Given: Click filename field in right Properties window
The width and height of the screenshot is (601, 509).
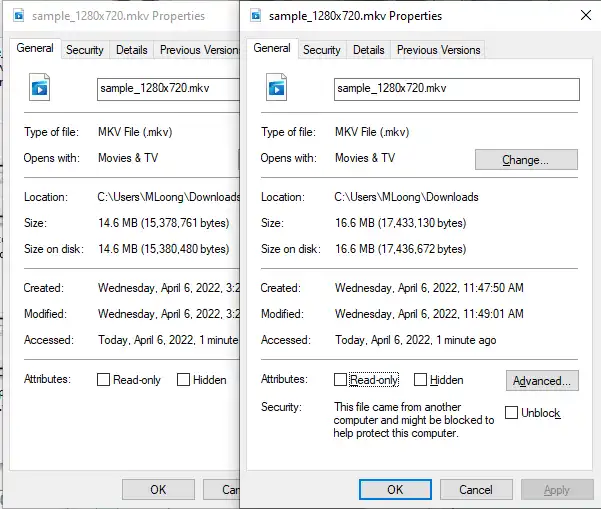Looking at the screenshot, I should pos(456,89).
